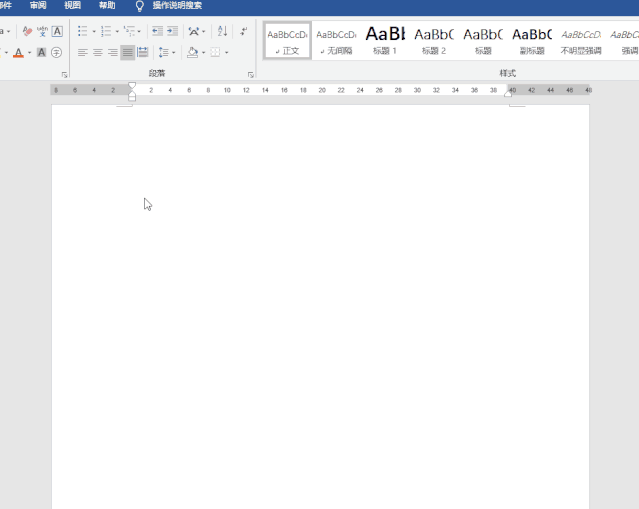Open Asian layout dropdown arrow

204,31
